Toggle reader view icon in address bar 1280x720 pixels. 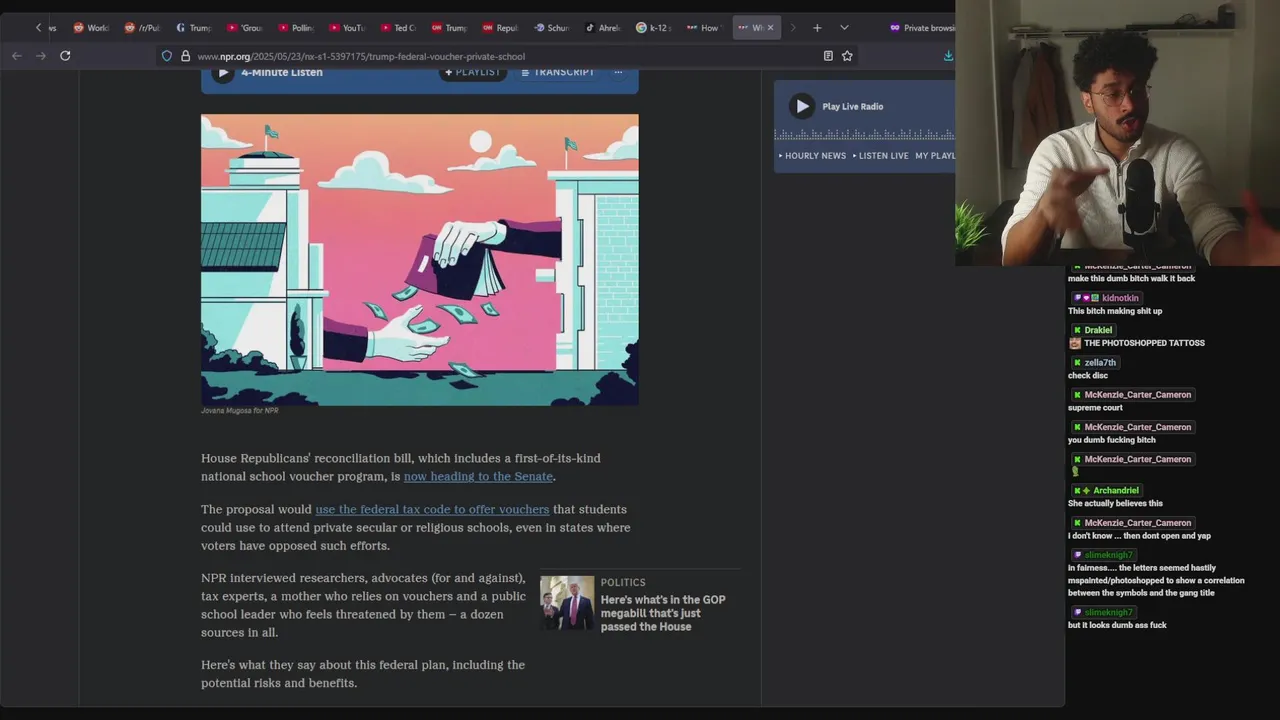pyautogui.click(x=828, y=56)
